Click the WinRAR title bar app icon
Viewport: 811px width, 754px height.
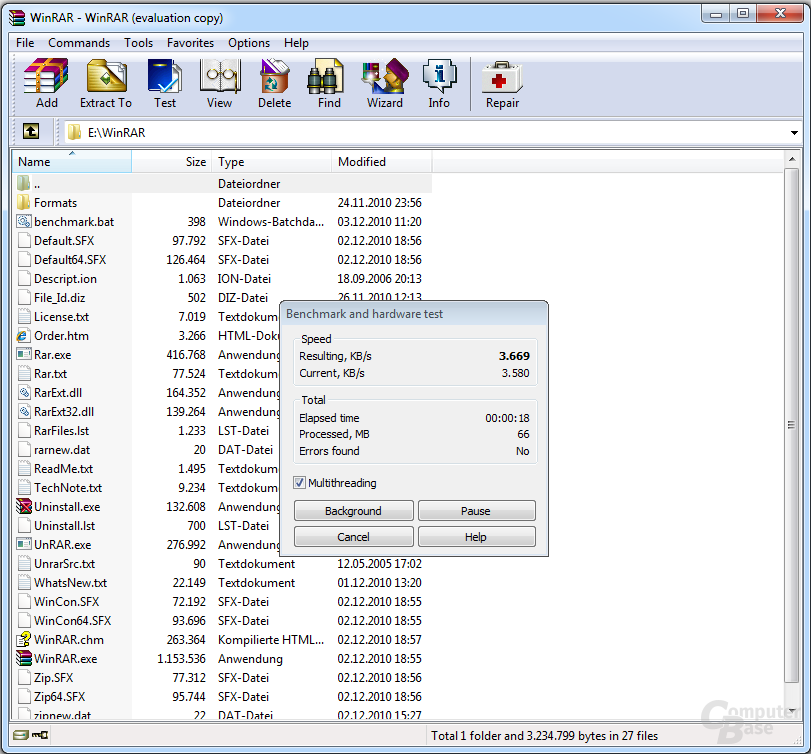[x=17, y=18]
